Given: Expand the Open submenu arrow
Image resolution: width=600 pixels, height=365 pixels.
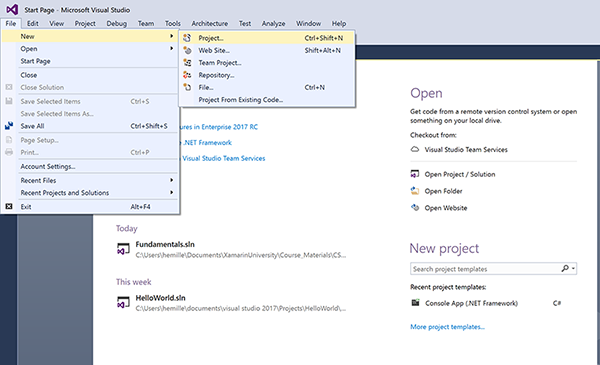Looking at the screenshot, I should pos(171,48).
